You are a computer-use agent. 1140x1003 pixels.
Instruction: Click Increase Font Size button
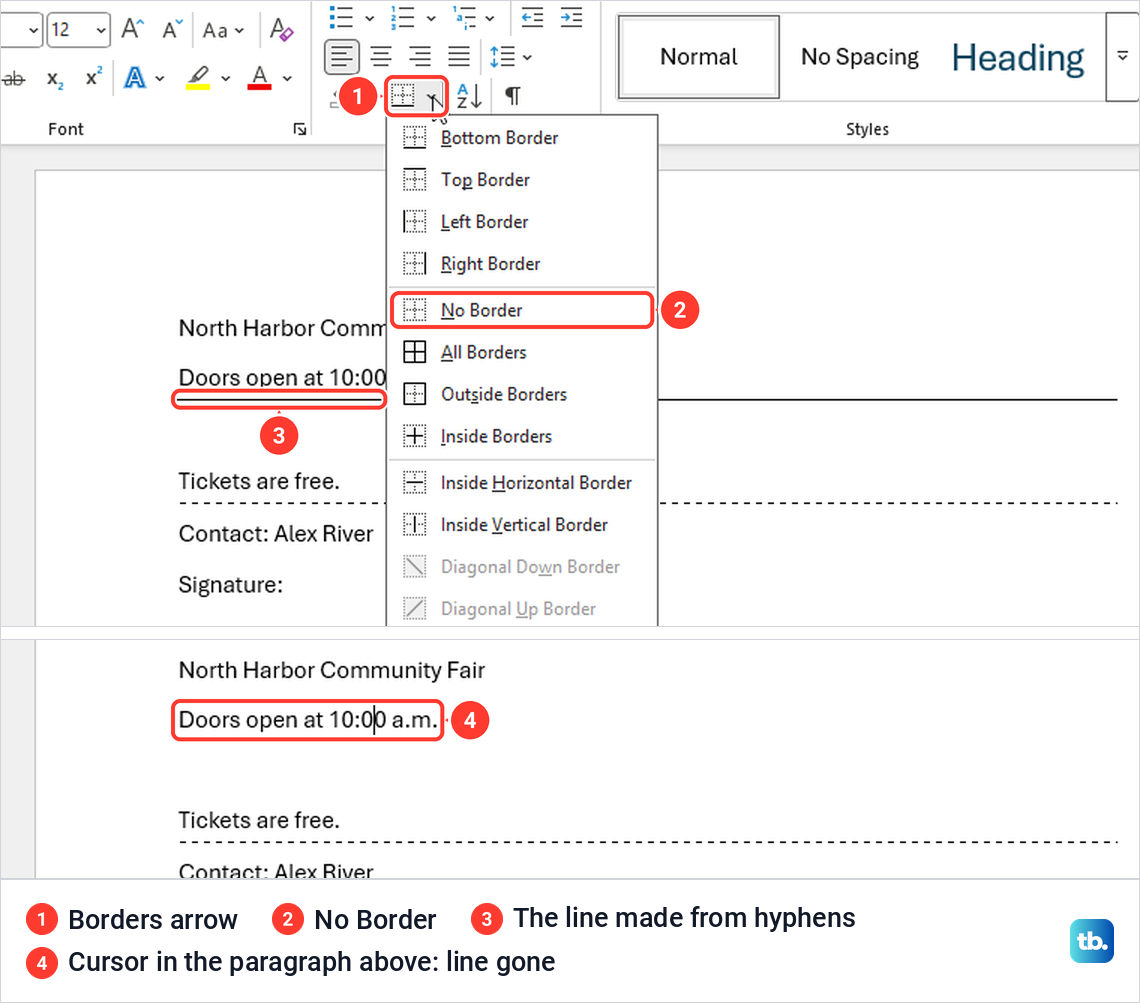132,30
